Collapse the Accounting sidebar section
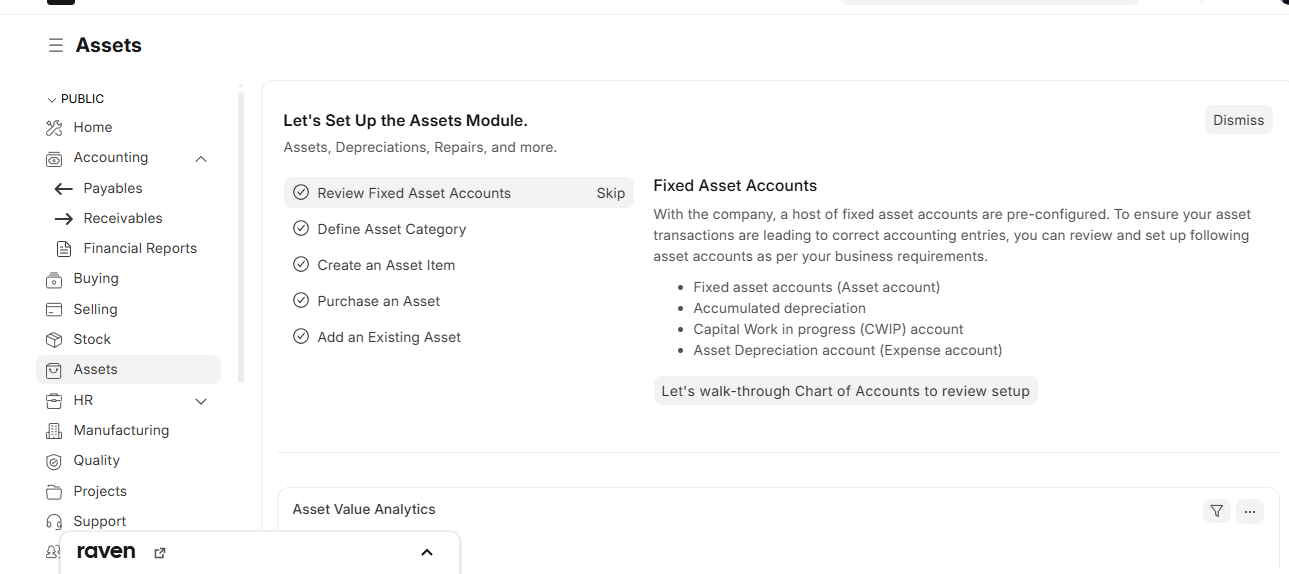Screen dimensions: 1289x574 [201, 158]
